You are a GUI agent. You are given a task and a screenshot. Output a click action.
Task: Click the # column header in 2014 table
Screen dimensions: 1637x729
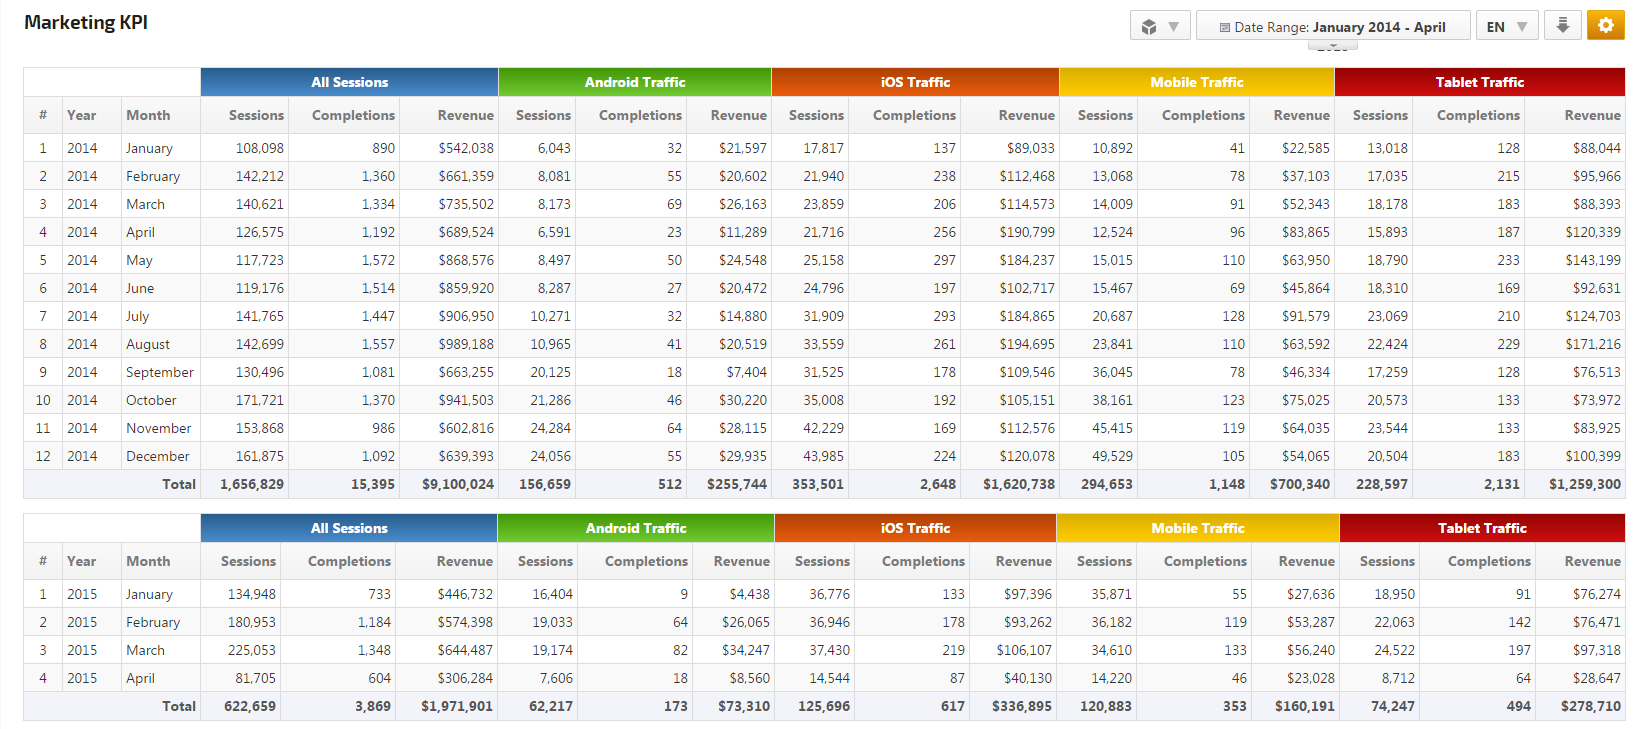[43, 115]
